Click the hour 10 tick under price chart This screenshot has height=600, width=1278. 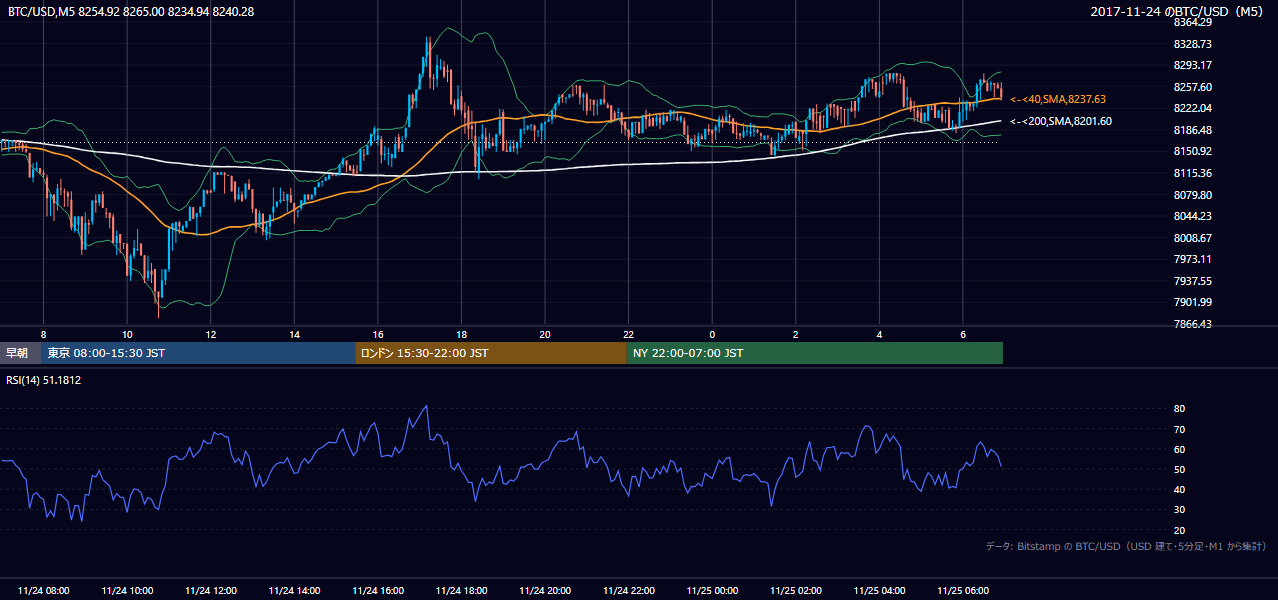(127, 334)
